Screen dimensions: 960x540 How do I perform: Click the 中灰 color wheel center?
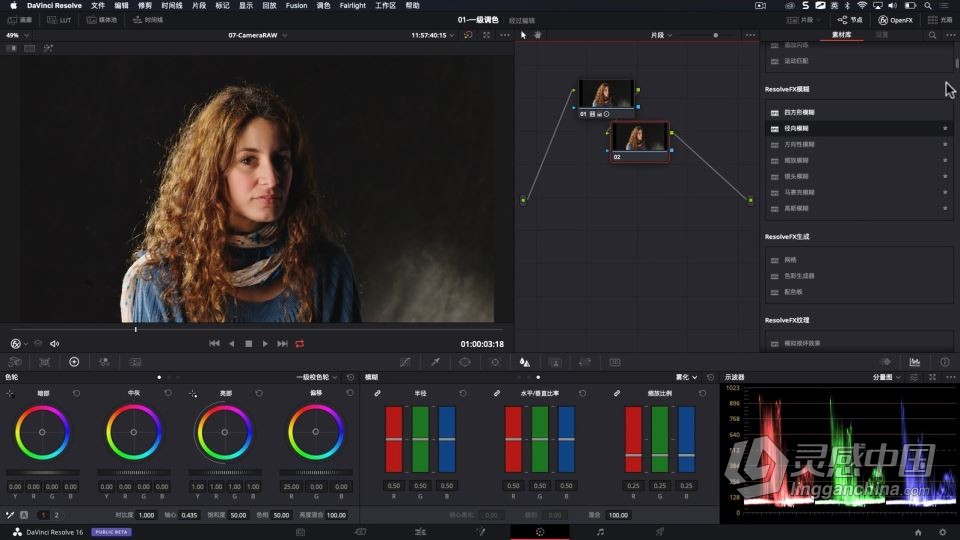pos(133,432)
